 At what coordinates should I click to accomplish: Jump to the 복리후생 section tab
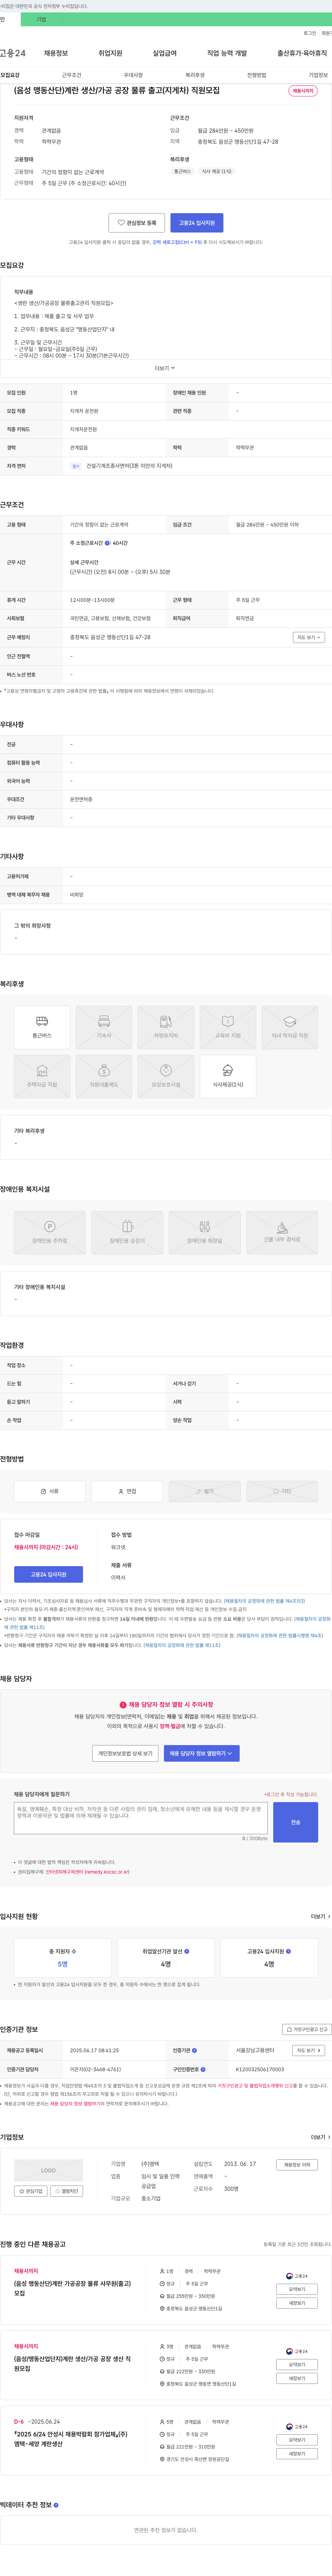click(x=195, y=75)
